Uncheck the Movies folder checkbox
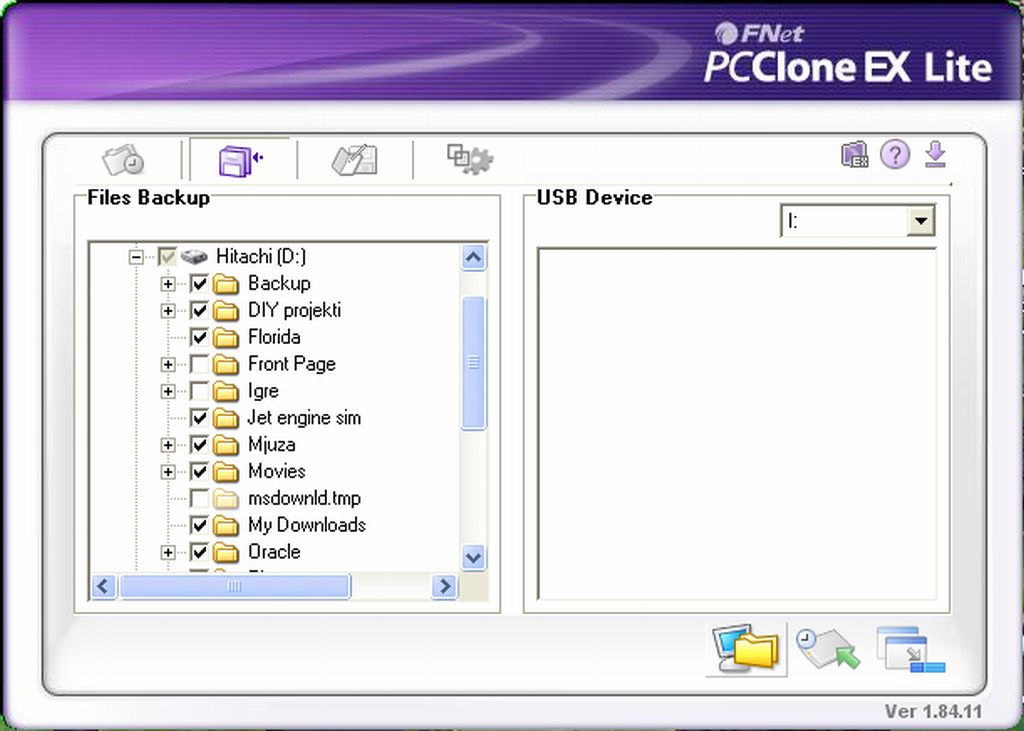Viewport: 1024px width, 731px height. point(199,472)
